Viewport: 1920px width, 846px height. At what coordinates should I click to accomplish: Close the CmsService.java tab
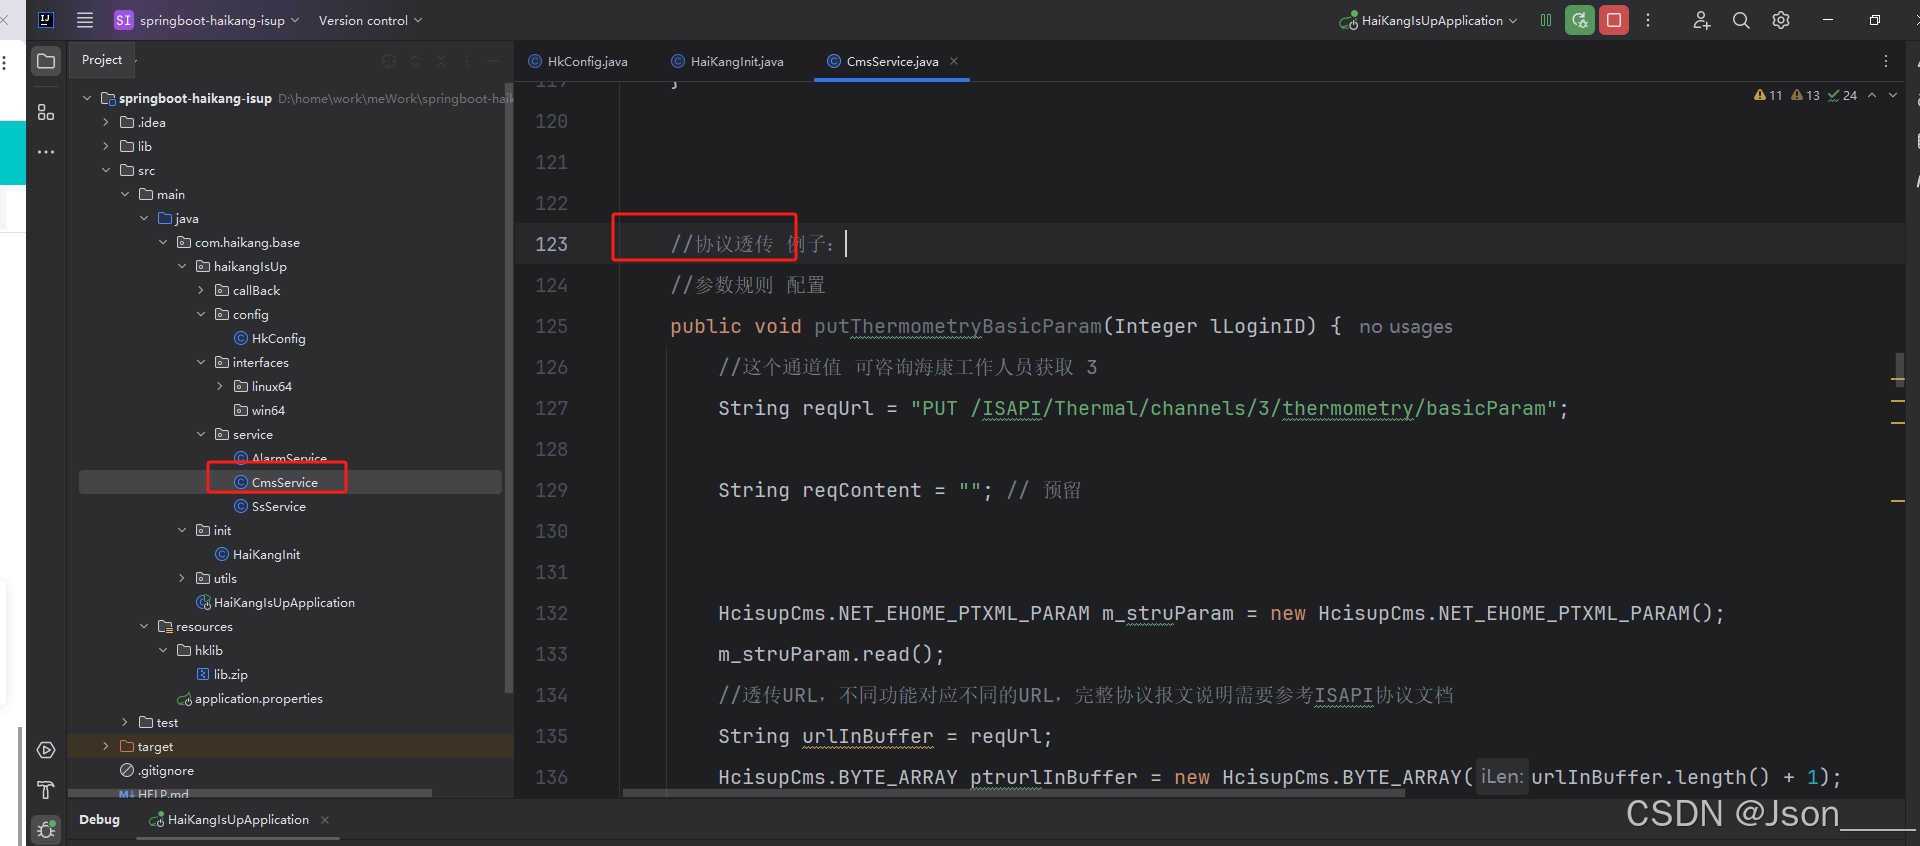click(954, 61)
